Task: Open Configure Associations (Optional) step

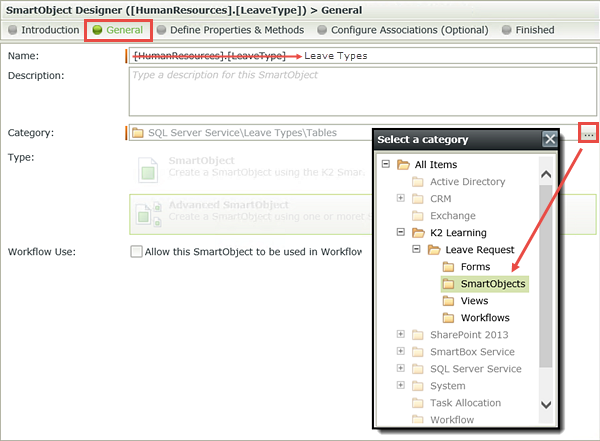Action: 403,30
